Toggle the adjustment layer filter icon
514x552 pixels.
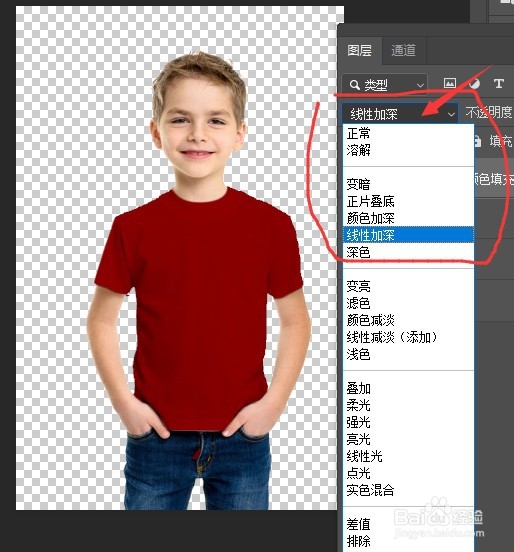point(475,83)
